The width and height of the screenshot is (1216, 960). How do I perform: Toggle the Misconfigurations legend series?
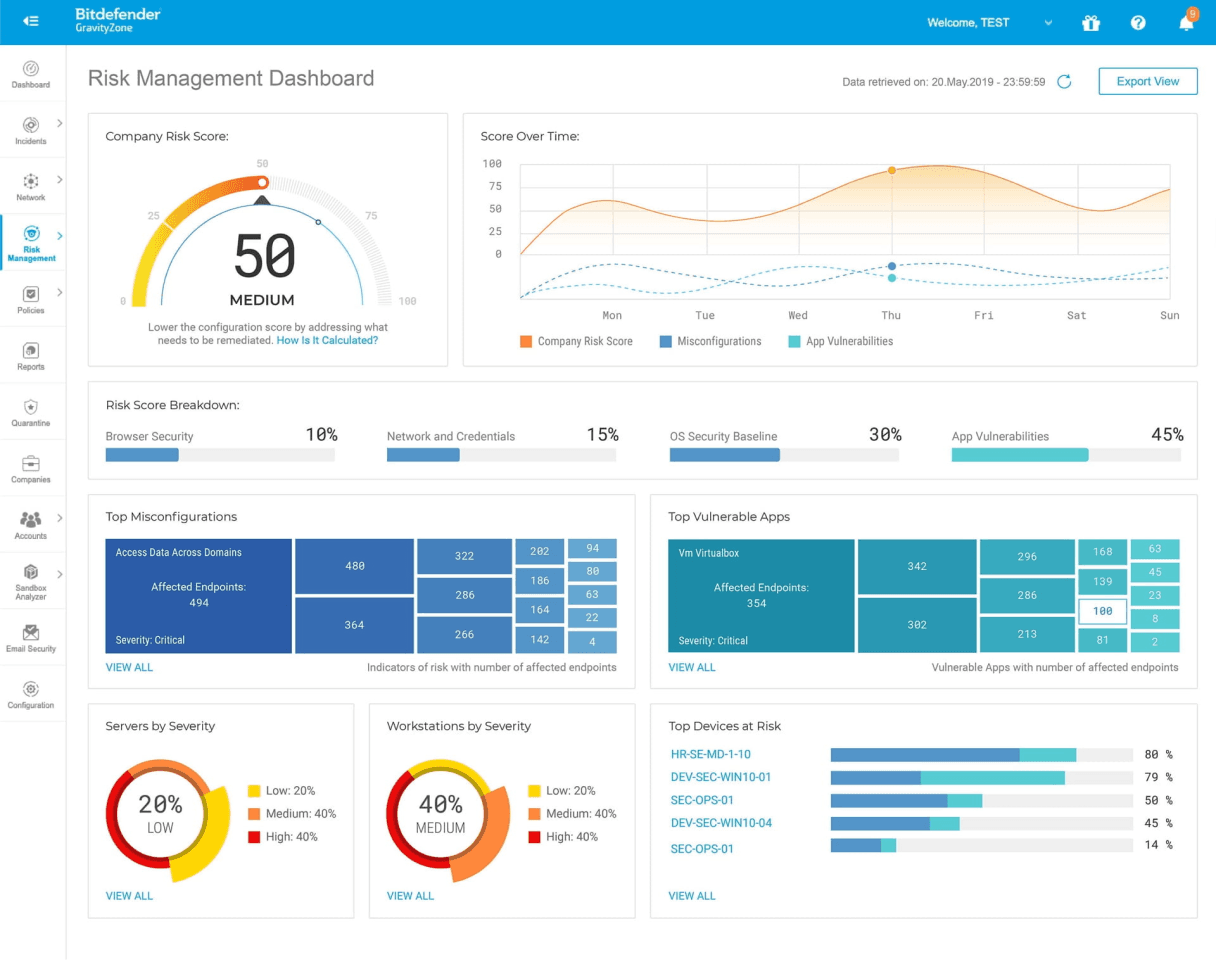click(710, 341)
